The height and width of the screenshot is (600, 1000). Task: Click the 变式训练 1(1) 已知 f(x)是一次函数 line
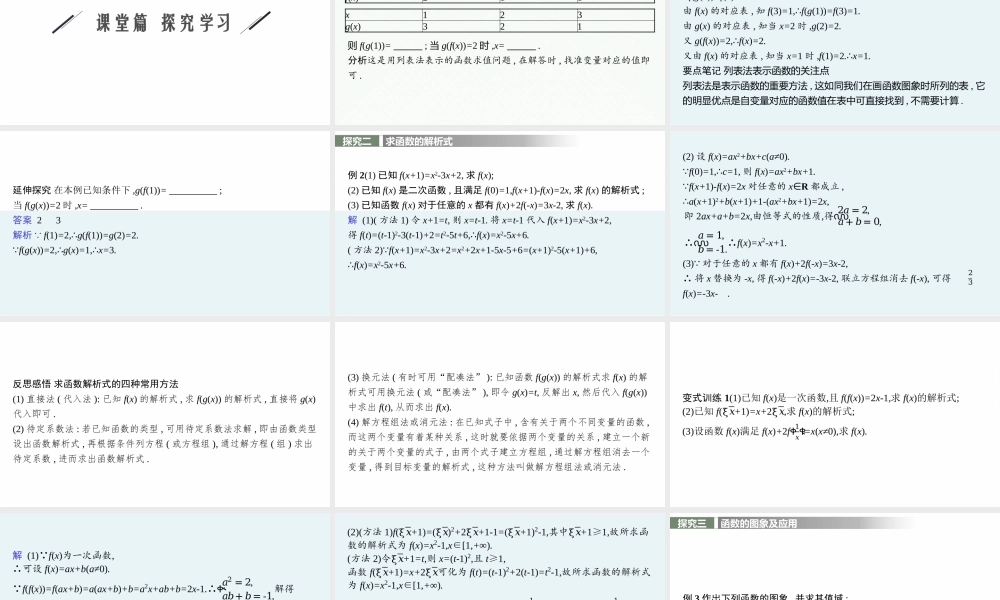click(821, 398)
